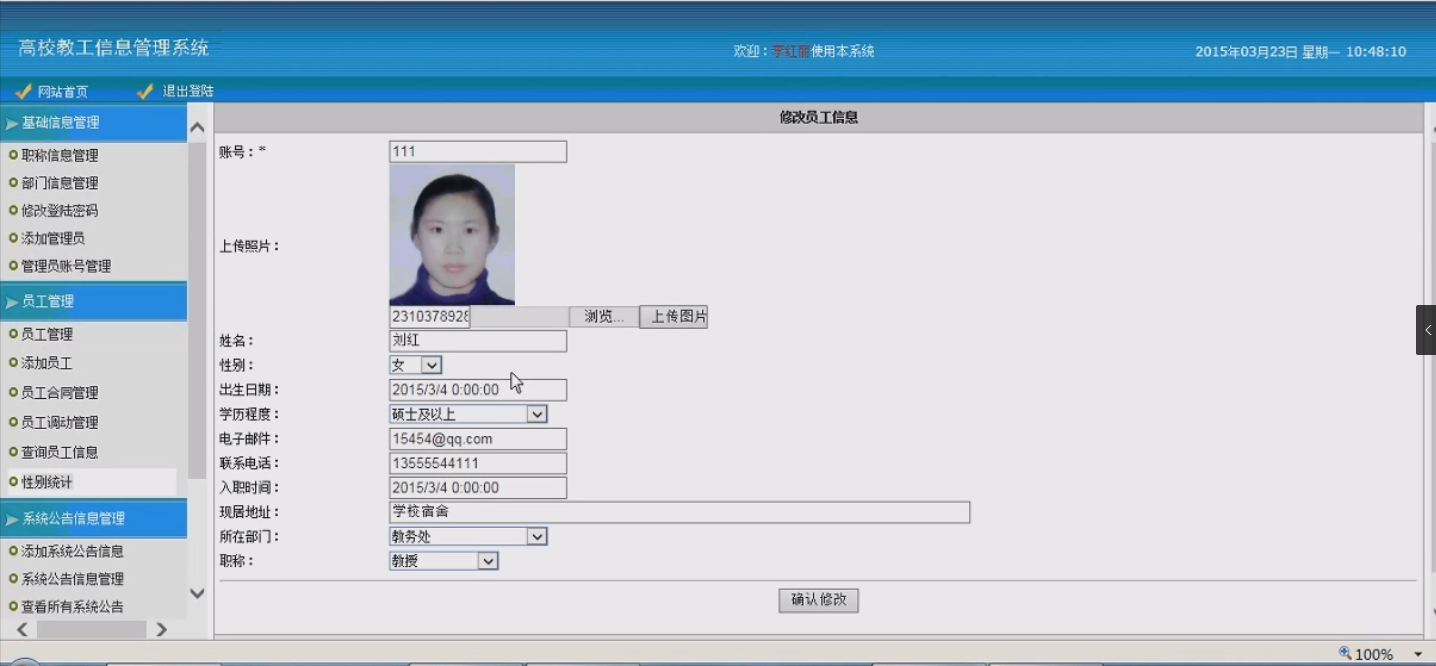
Task: Click the 出生日期 input field
Action: (478, 390)
